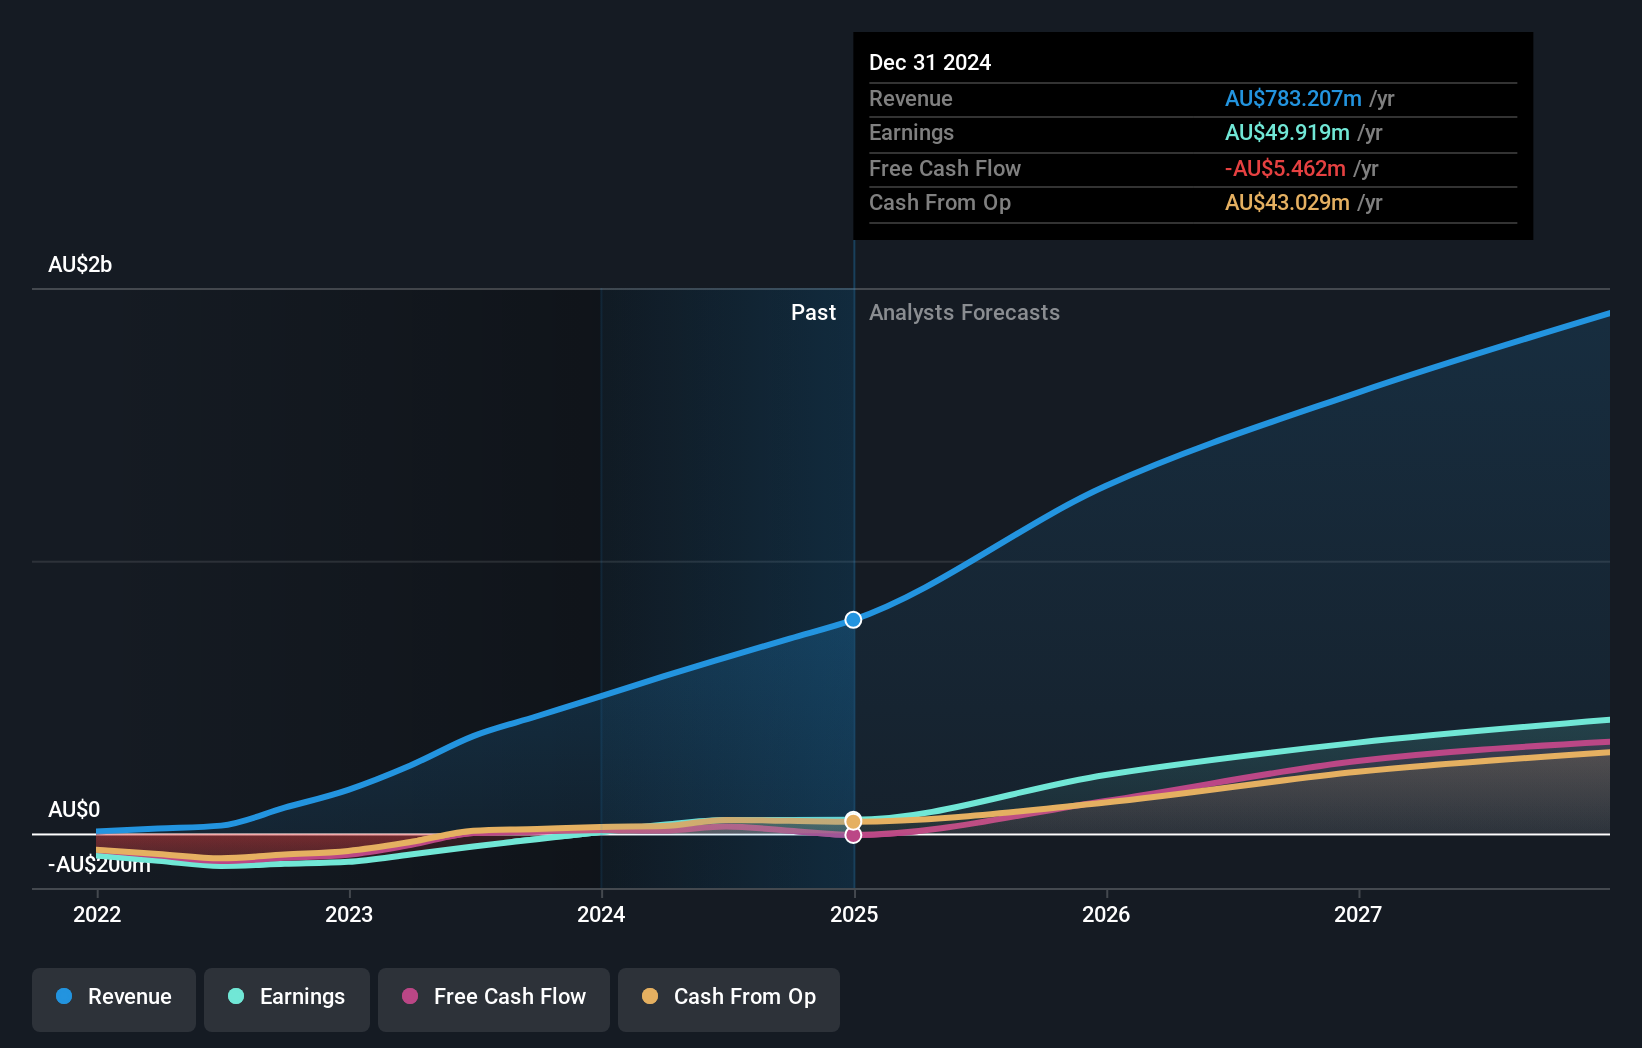Toggle the Earnings series legend button
Viewport: 1642px width, 1048px height.
tap(287, 999)
